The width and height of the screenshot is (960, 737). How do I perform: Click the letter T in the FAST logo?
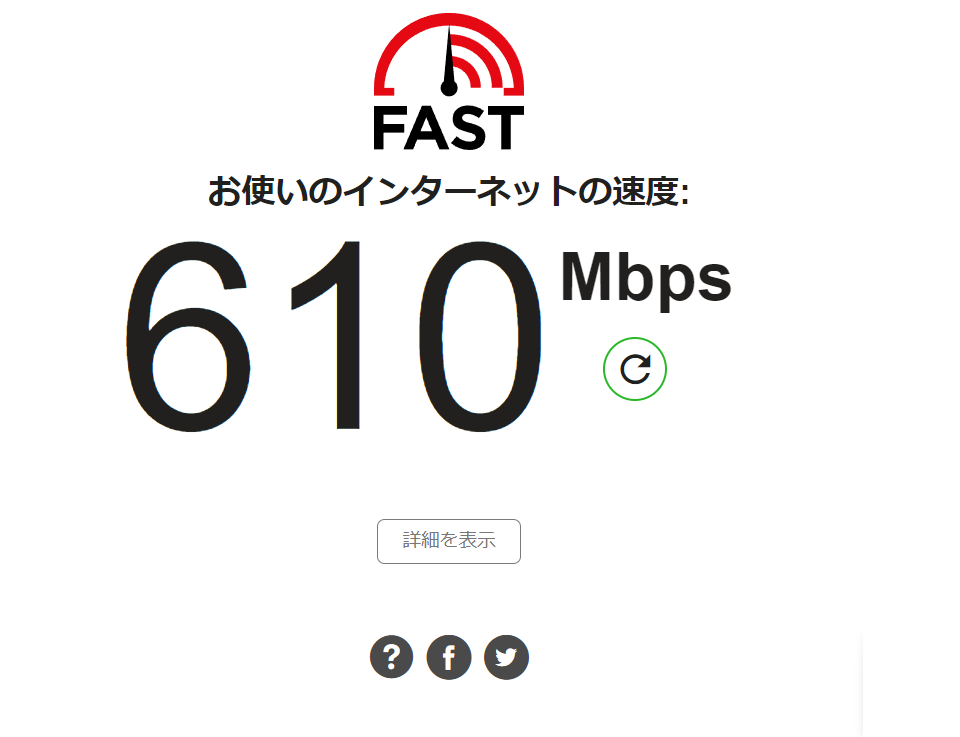pyautogui.click(x=504, y=128)
